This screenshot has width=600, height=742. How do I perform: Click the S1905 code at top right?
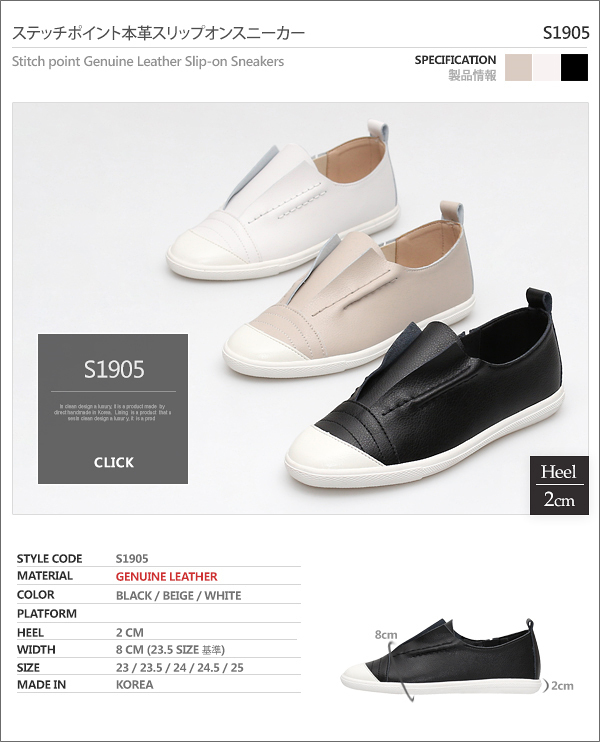click(566, 33)
